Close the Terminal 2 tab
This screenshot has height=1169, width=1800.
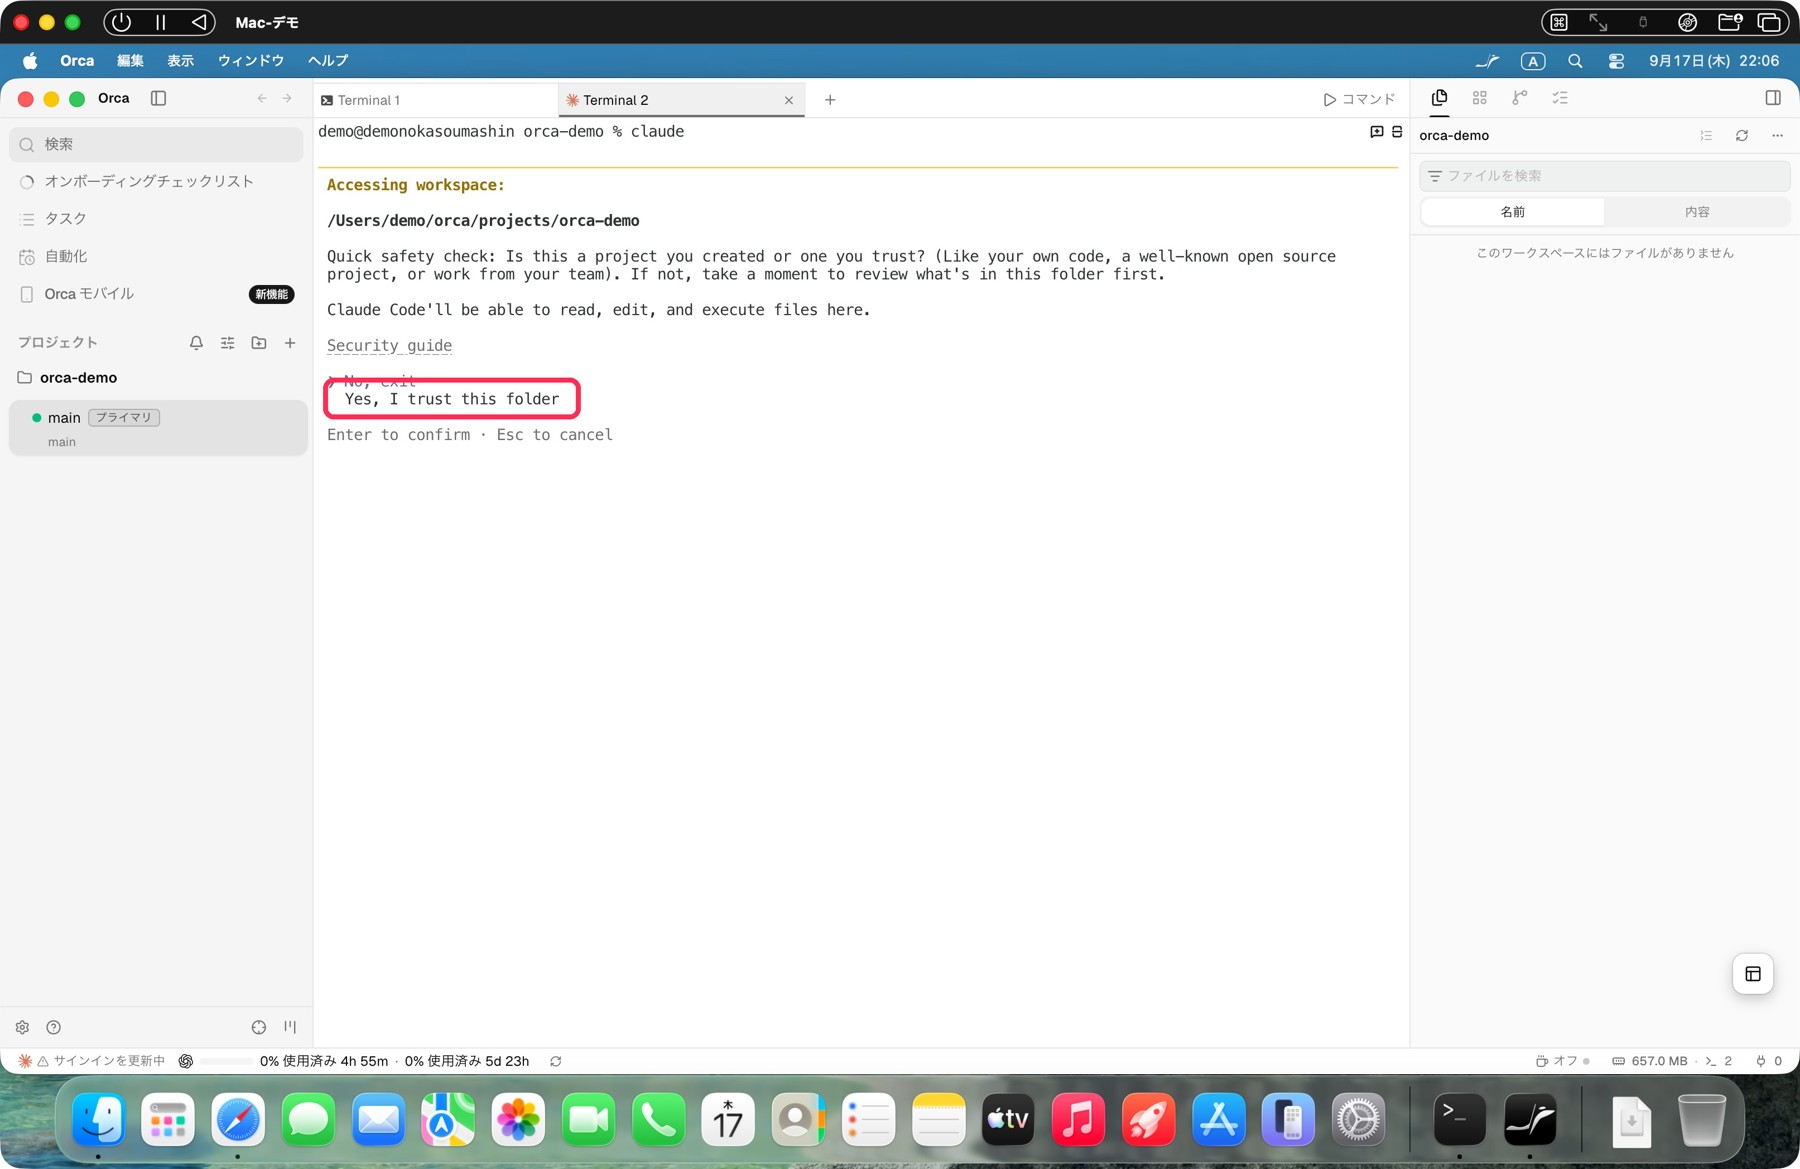789,100
